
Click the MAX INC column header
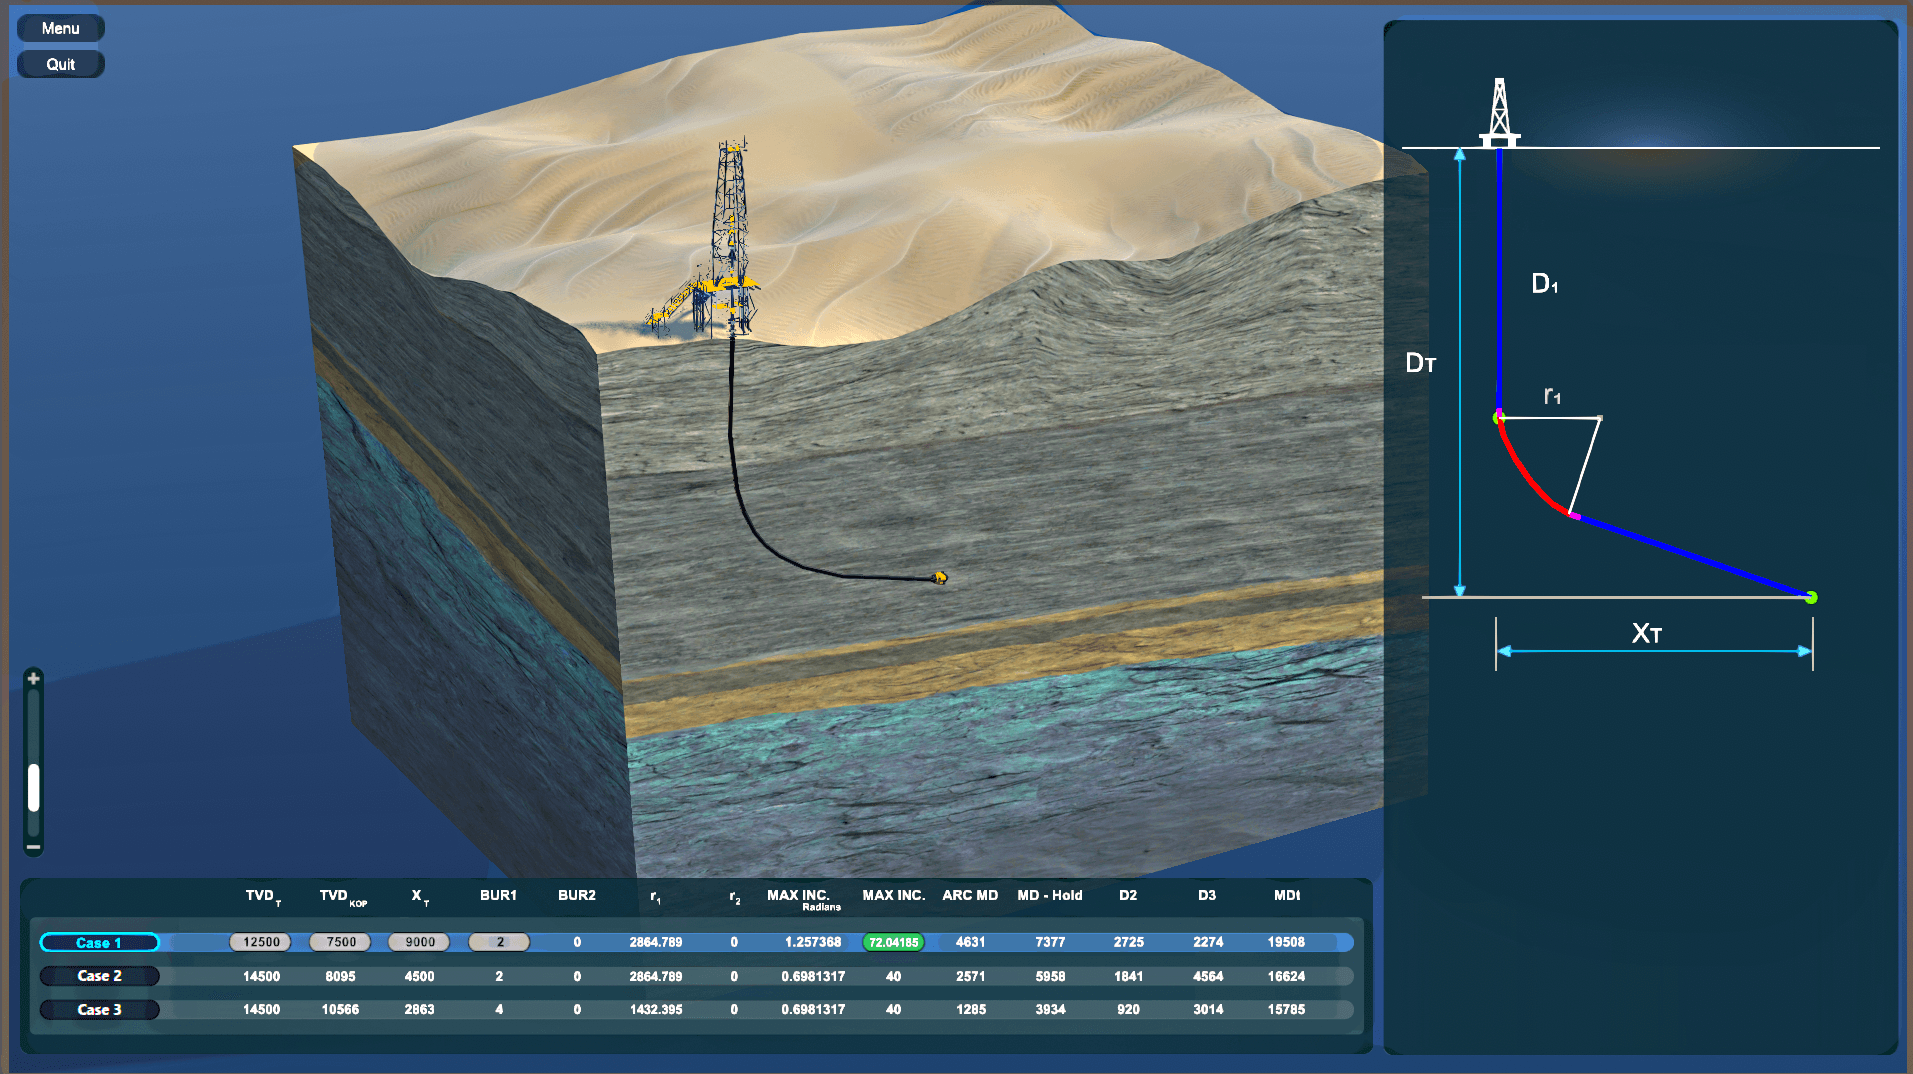(893, 895)
